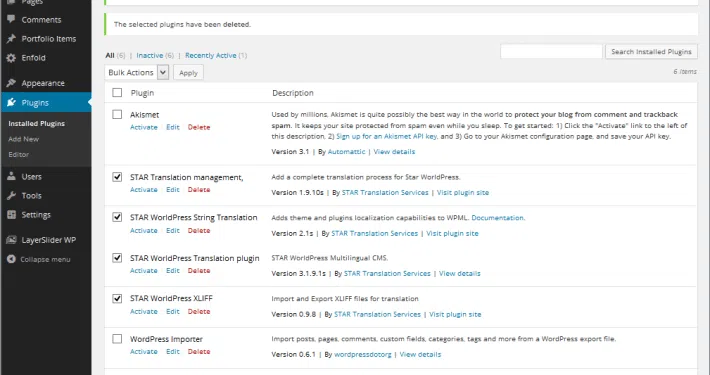The image size is (710, 375).
Task: View details for Akismet
Action: coord(394,152)
